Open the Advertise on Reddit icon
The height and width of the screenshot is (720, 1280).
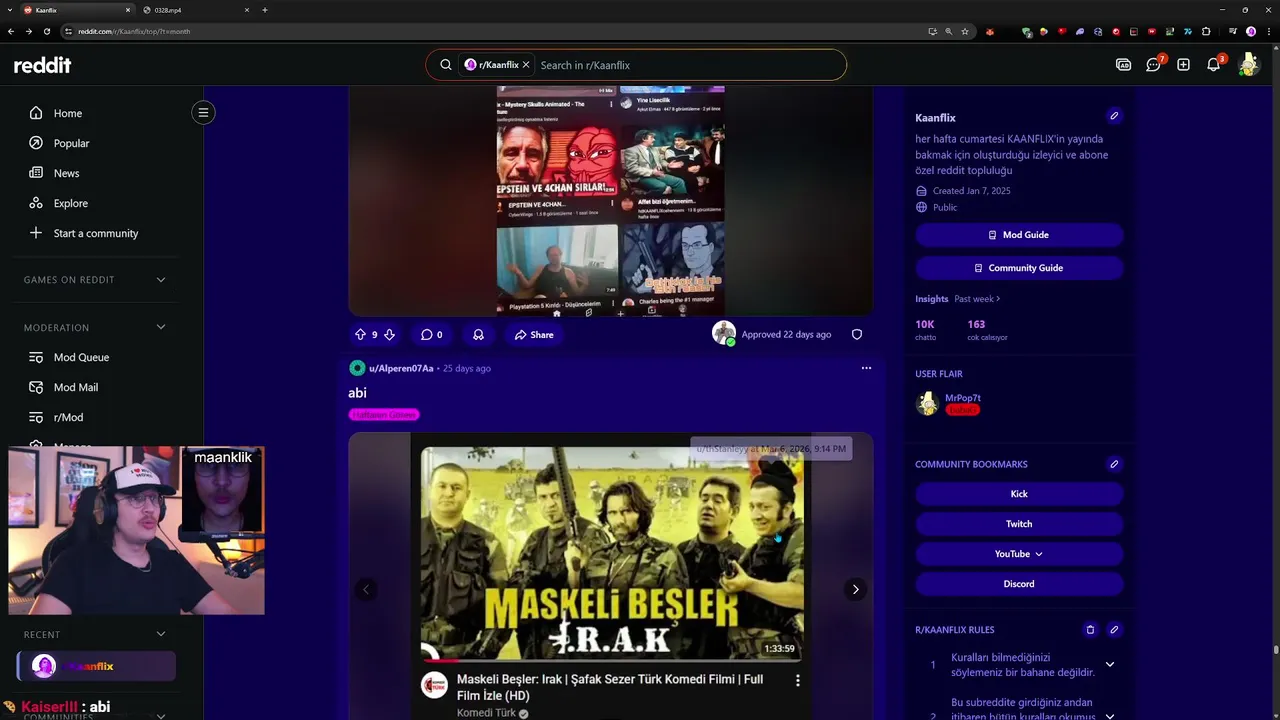pos(1123,65)
